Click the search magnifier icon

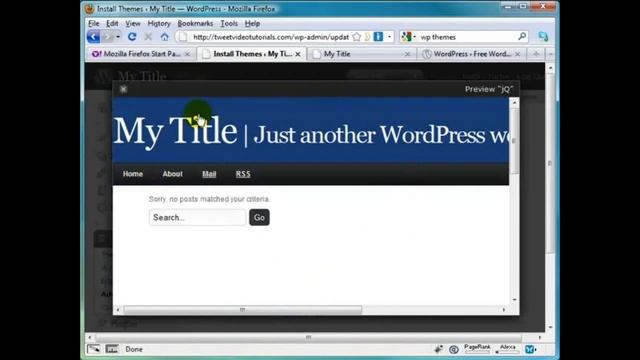click(x=522, y=37)
